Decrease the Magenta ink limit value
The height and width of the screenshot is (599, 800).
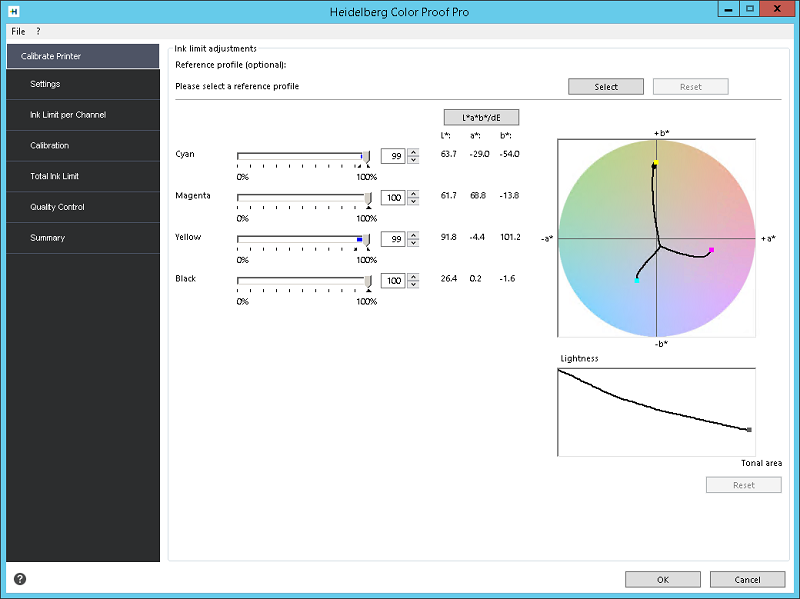[x=413, y=201]
